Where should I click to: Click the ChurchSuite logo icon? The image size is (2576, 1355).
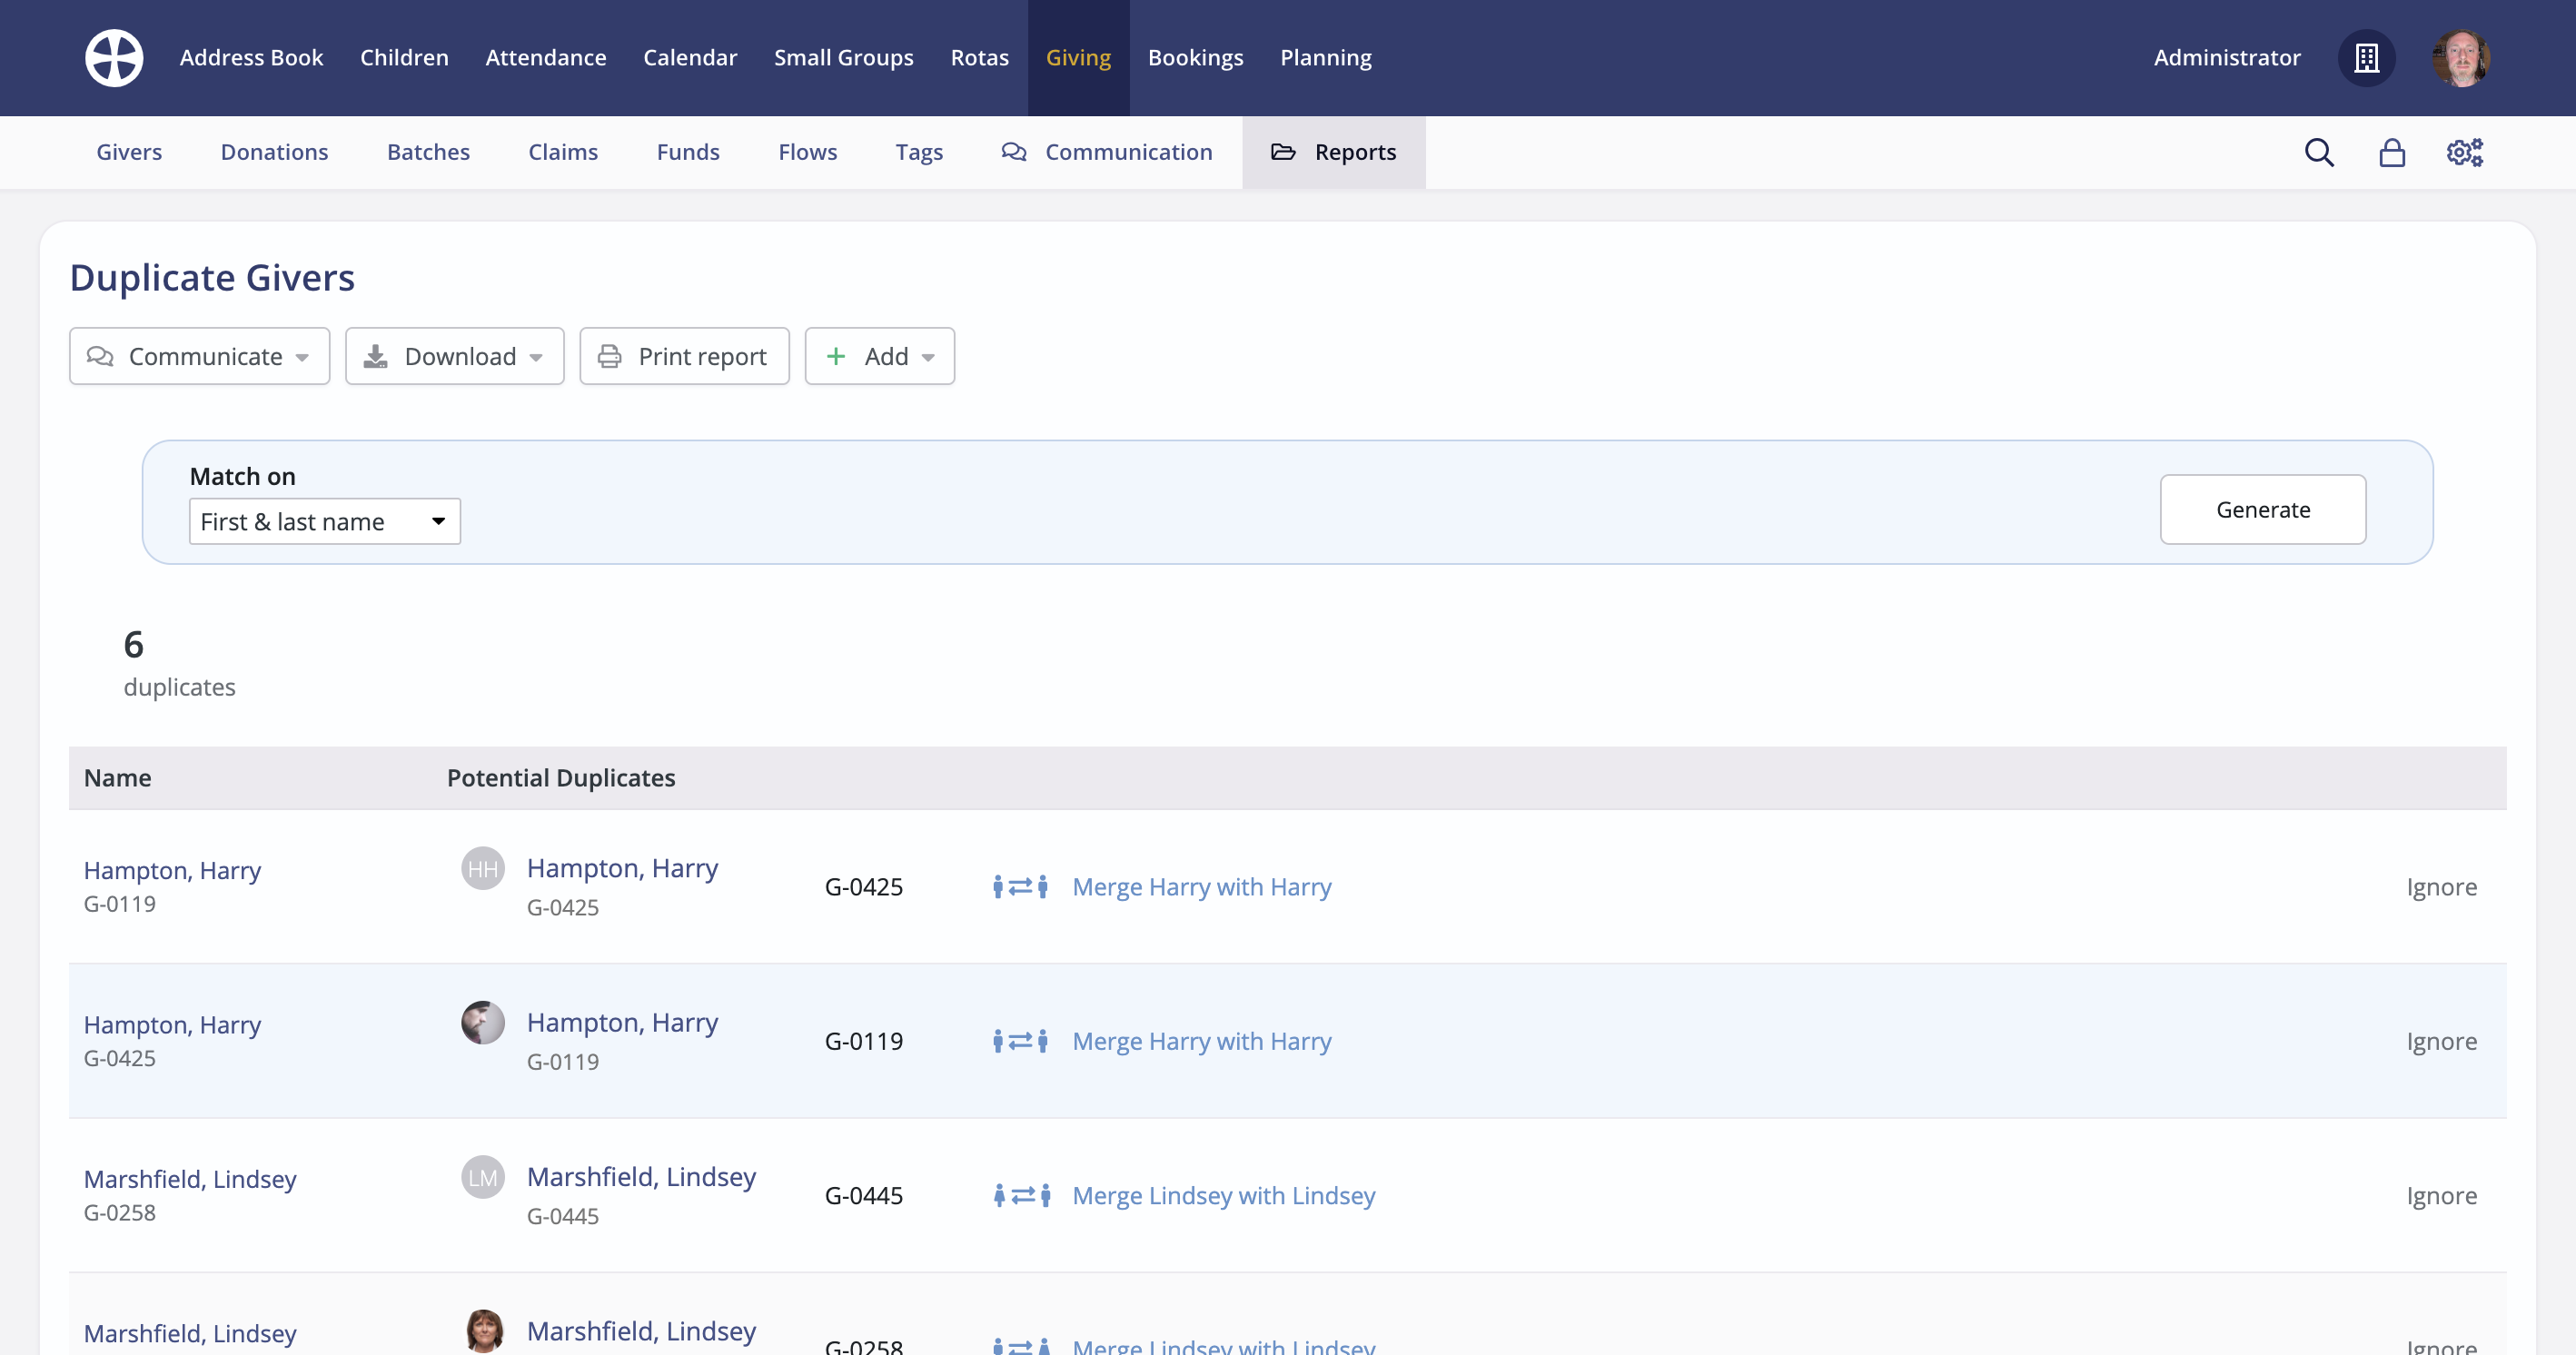coord(114,58)
